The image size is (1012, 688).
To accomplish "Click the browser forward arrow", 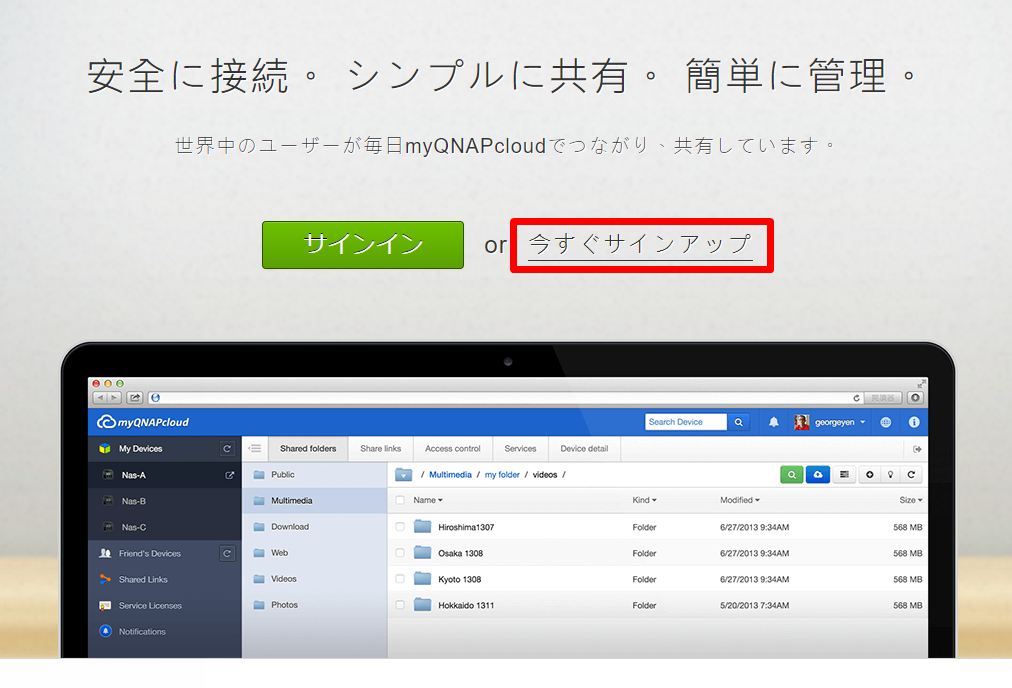I will (114, 398).
